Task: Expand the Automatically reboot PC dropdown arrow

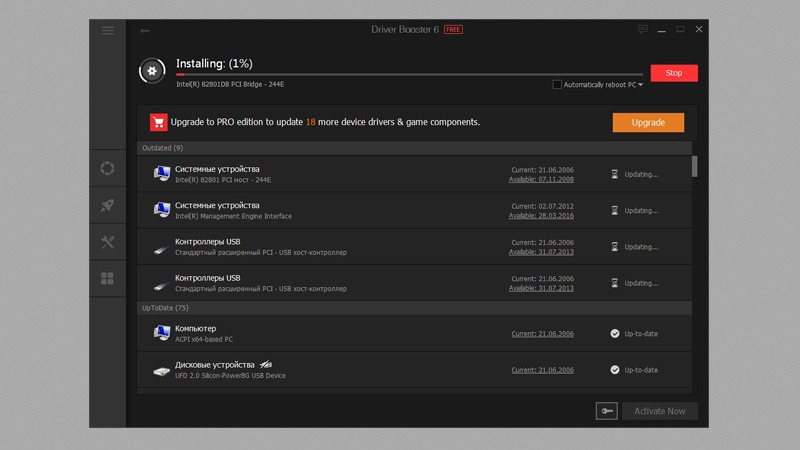Action: (640, 85)
